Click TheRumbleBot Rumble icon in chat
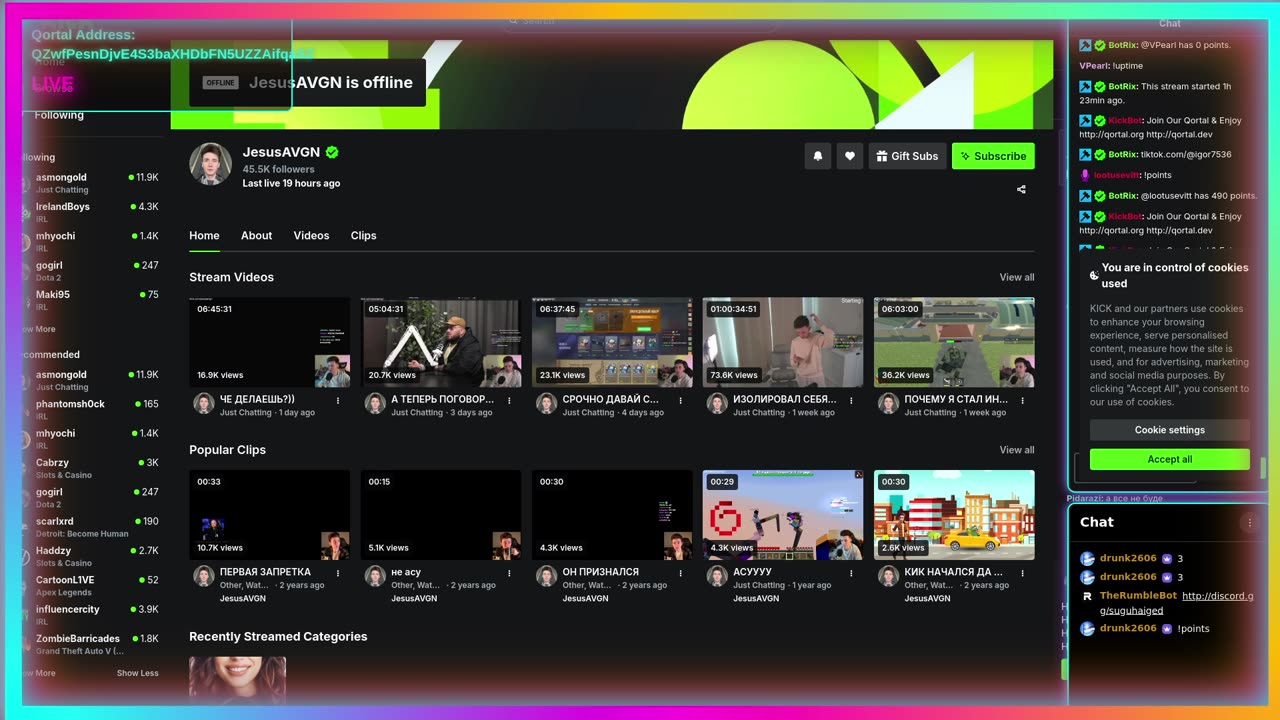The width and height of the screenshot is (1280, 720). pos(1088,596)
